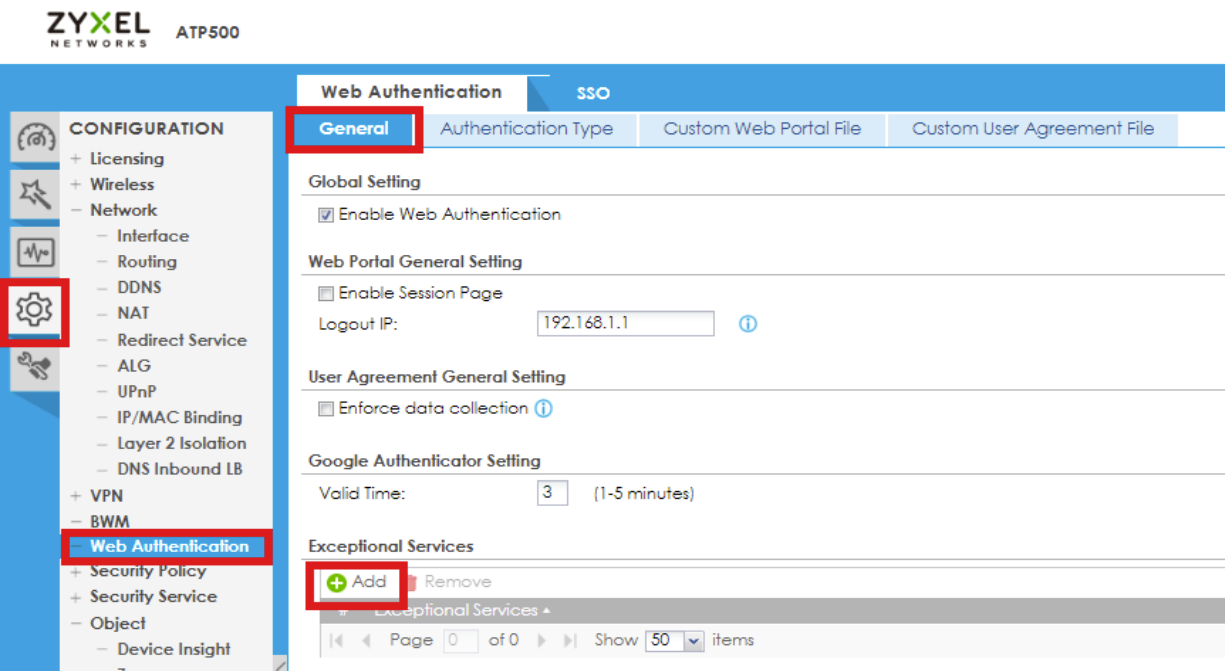1225x671 pixels.
Task: Open the Authentication Type tab
Action: coord(526,129)
